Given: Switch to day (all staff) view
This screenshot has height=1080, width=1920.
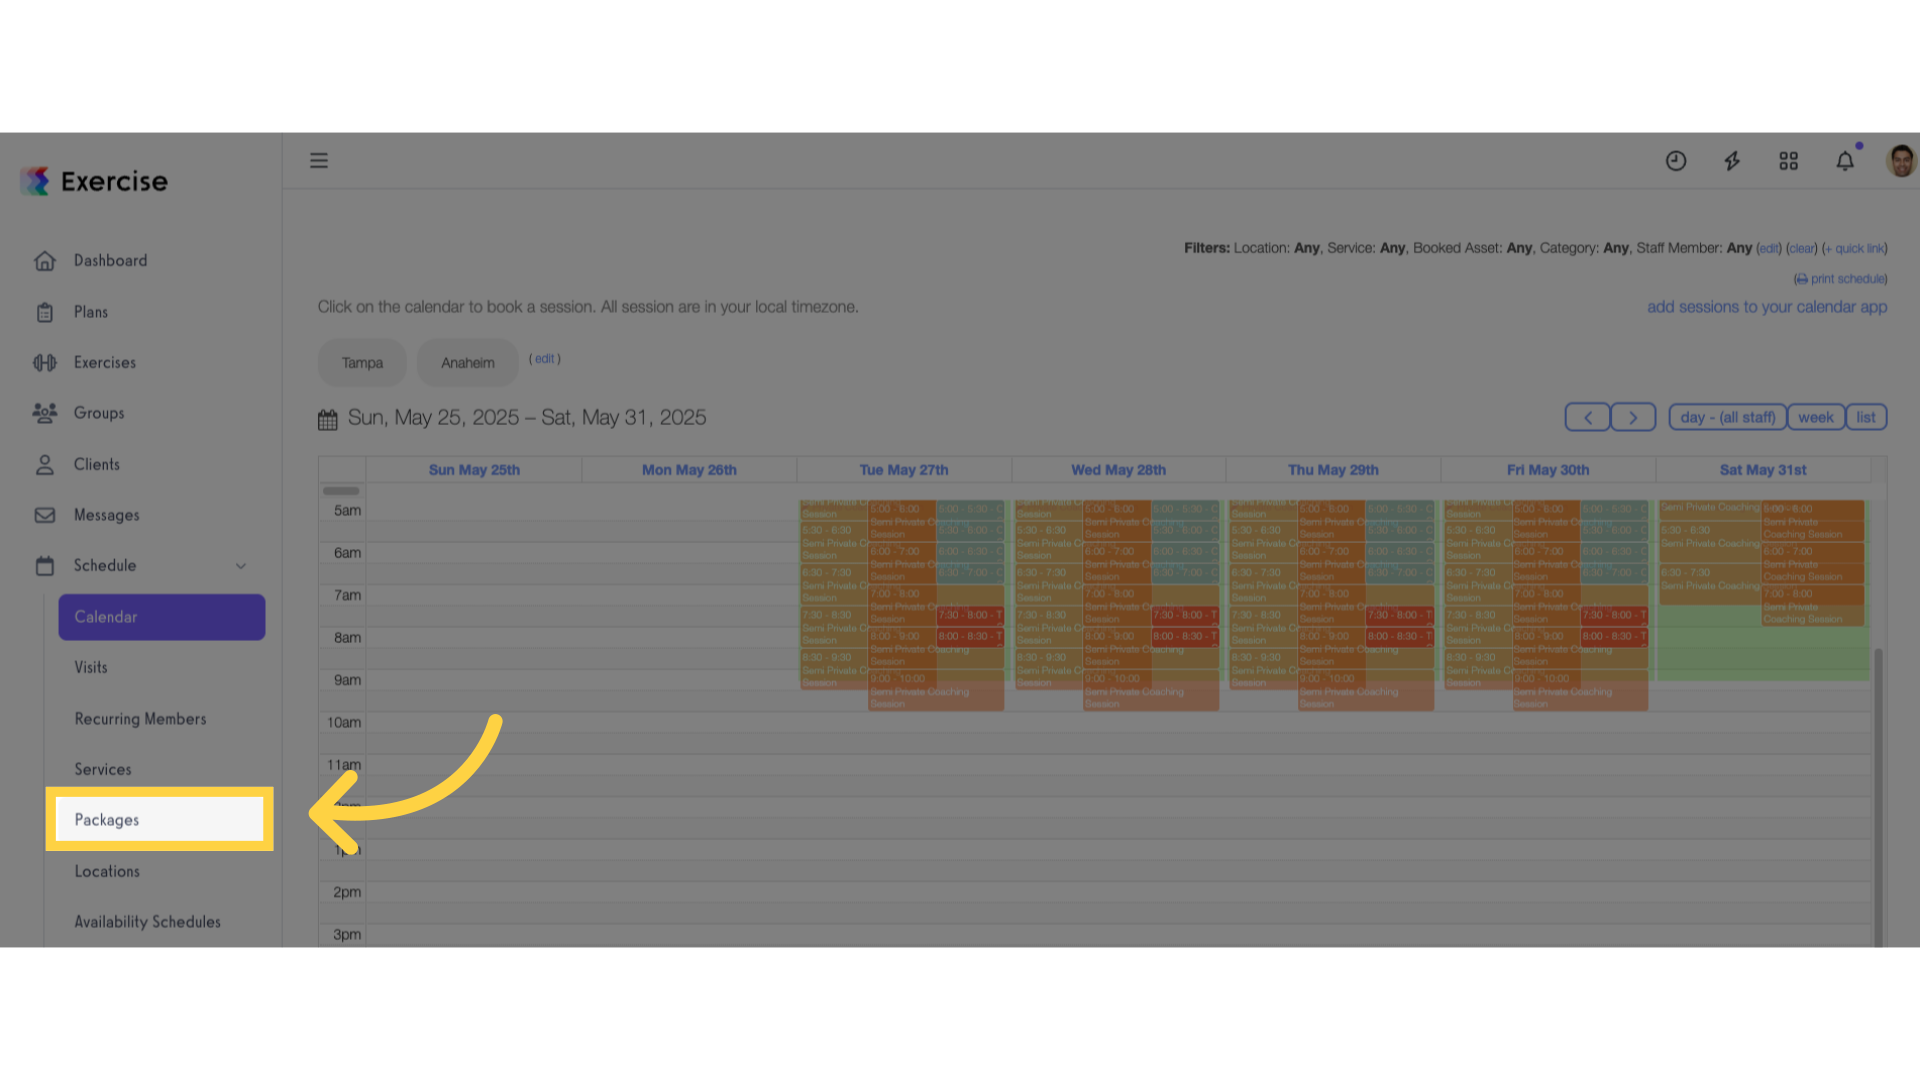Looking at the screenshot, I should pos(1727,417).
